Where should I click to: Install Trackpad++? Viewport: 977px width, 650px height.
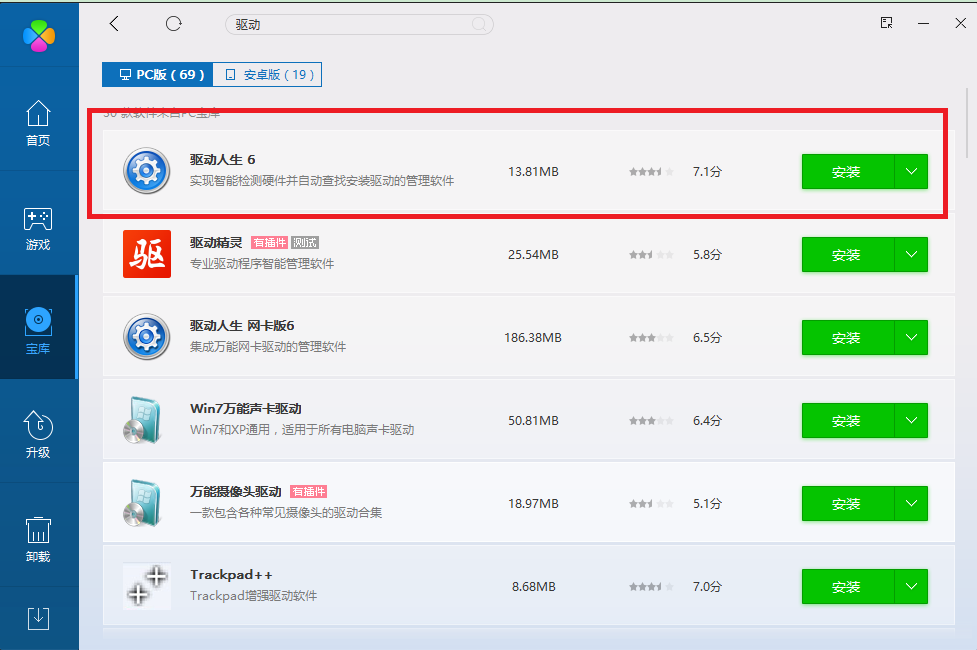[848, 586]
